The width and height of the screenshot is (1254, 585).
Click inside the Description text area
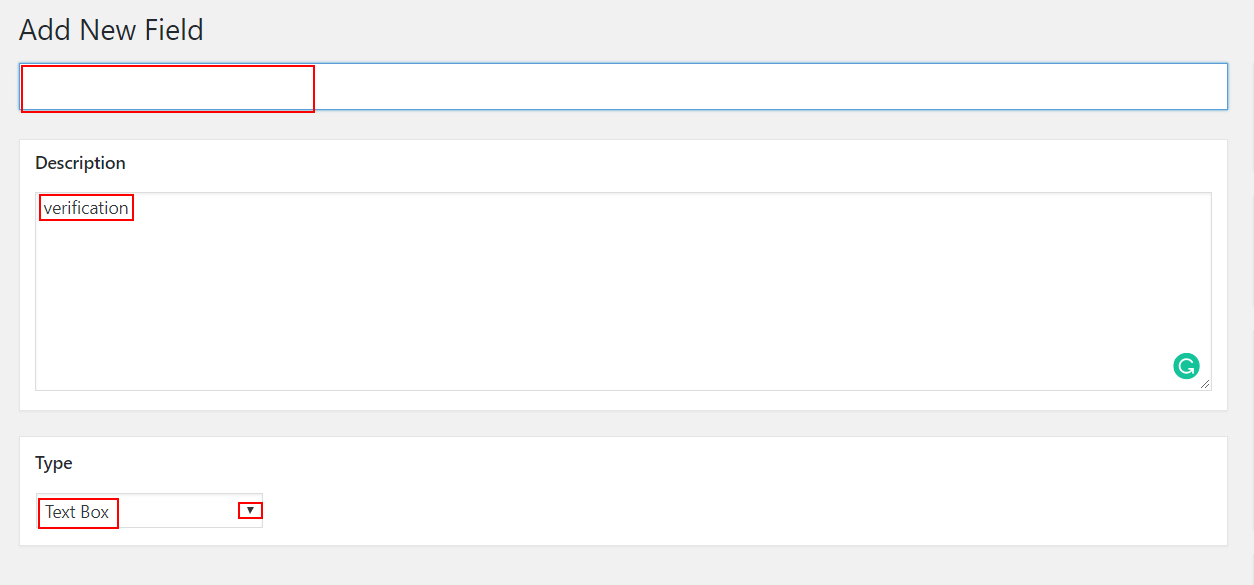623,291
